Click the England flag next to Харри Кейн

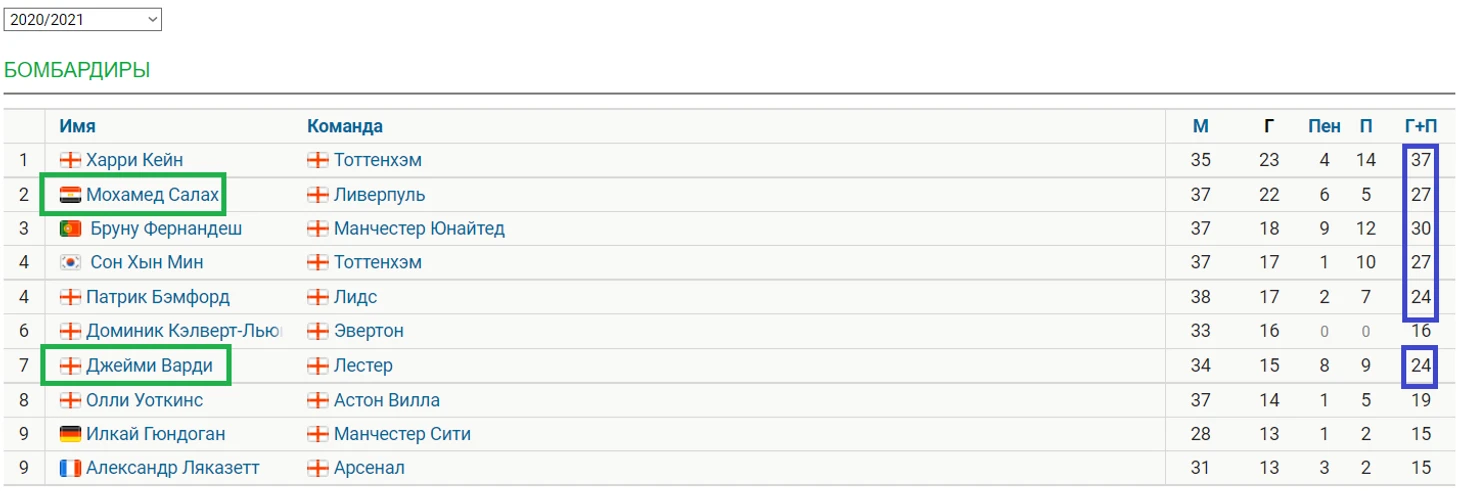tap(70, 160)
